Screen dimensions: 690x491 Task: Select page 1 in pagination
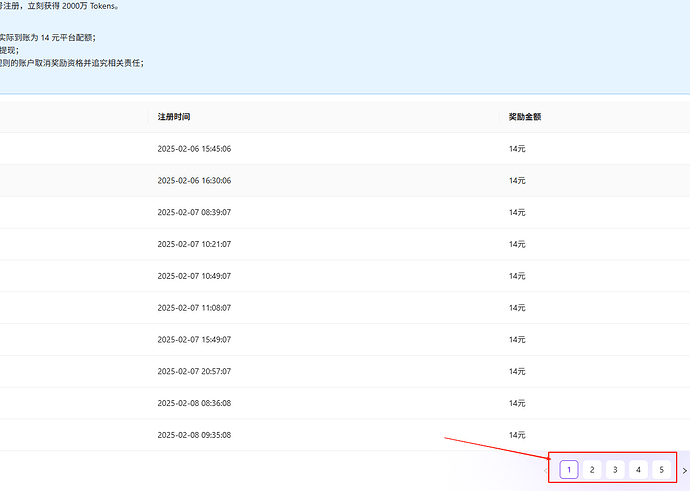(569, 470)
